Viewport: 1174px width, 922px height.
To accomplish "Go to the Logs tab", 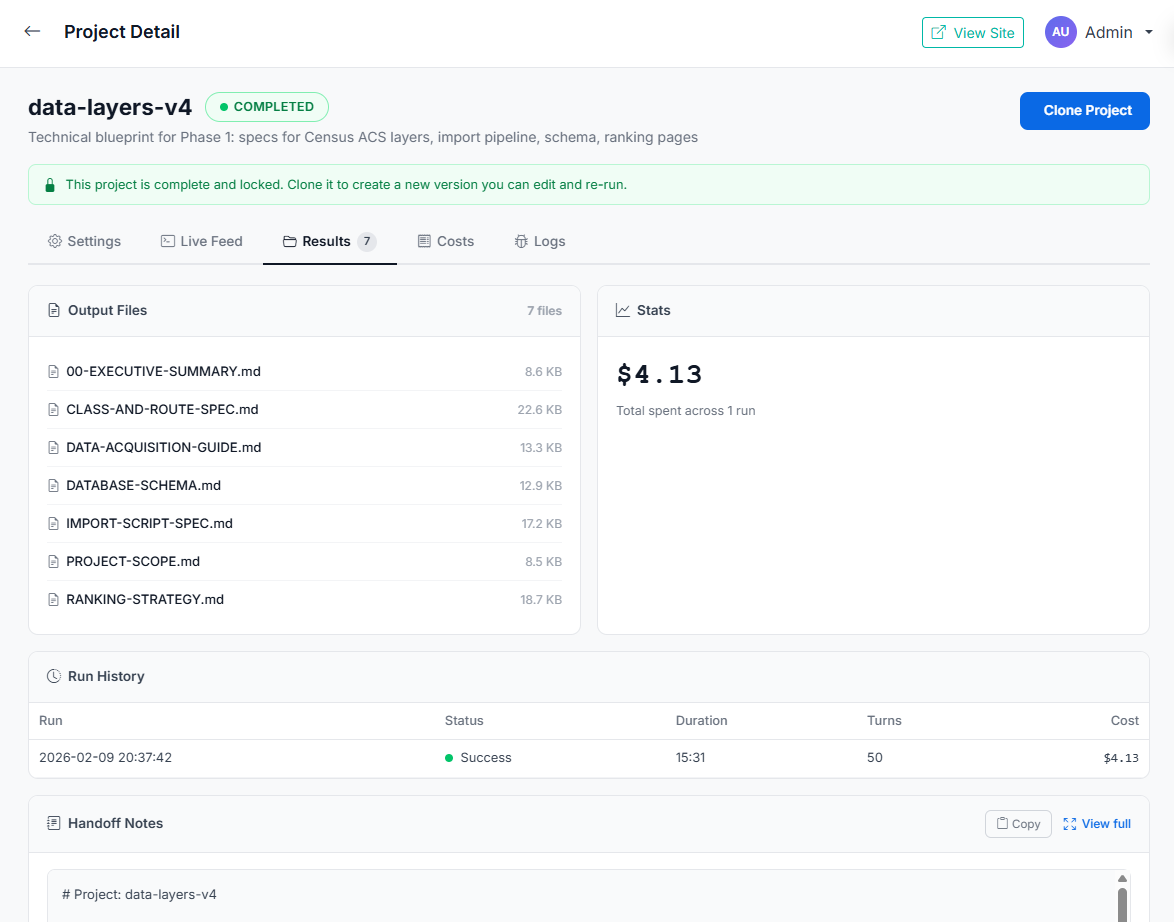I will click(x=539, y=241).
